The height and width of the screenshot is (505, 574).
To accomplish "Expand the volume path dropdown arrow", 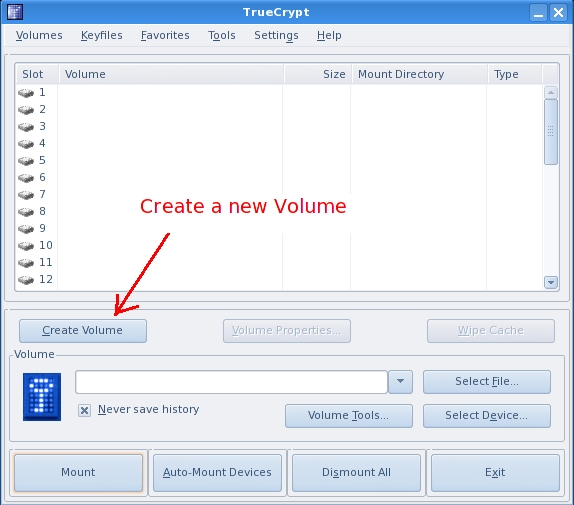I will (400, 382).
